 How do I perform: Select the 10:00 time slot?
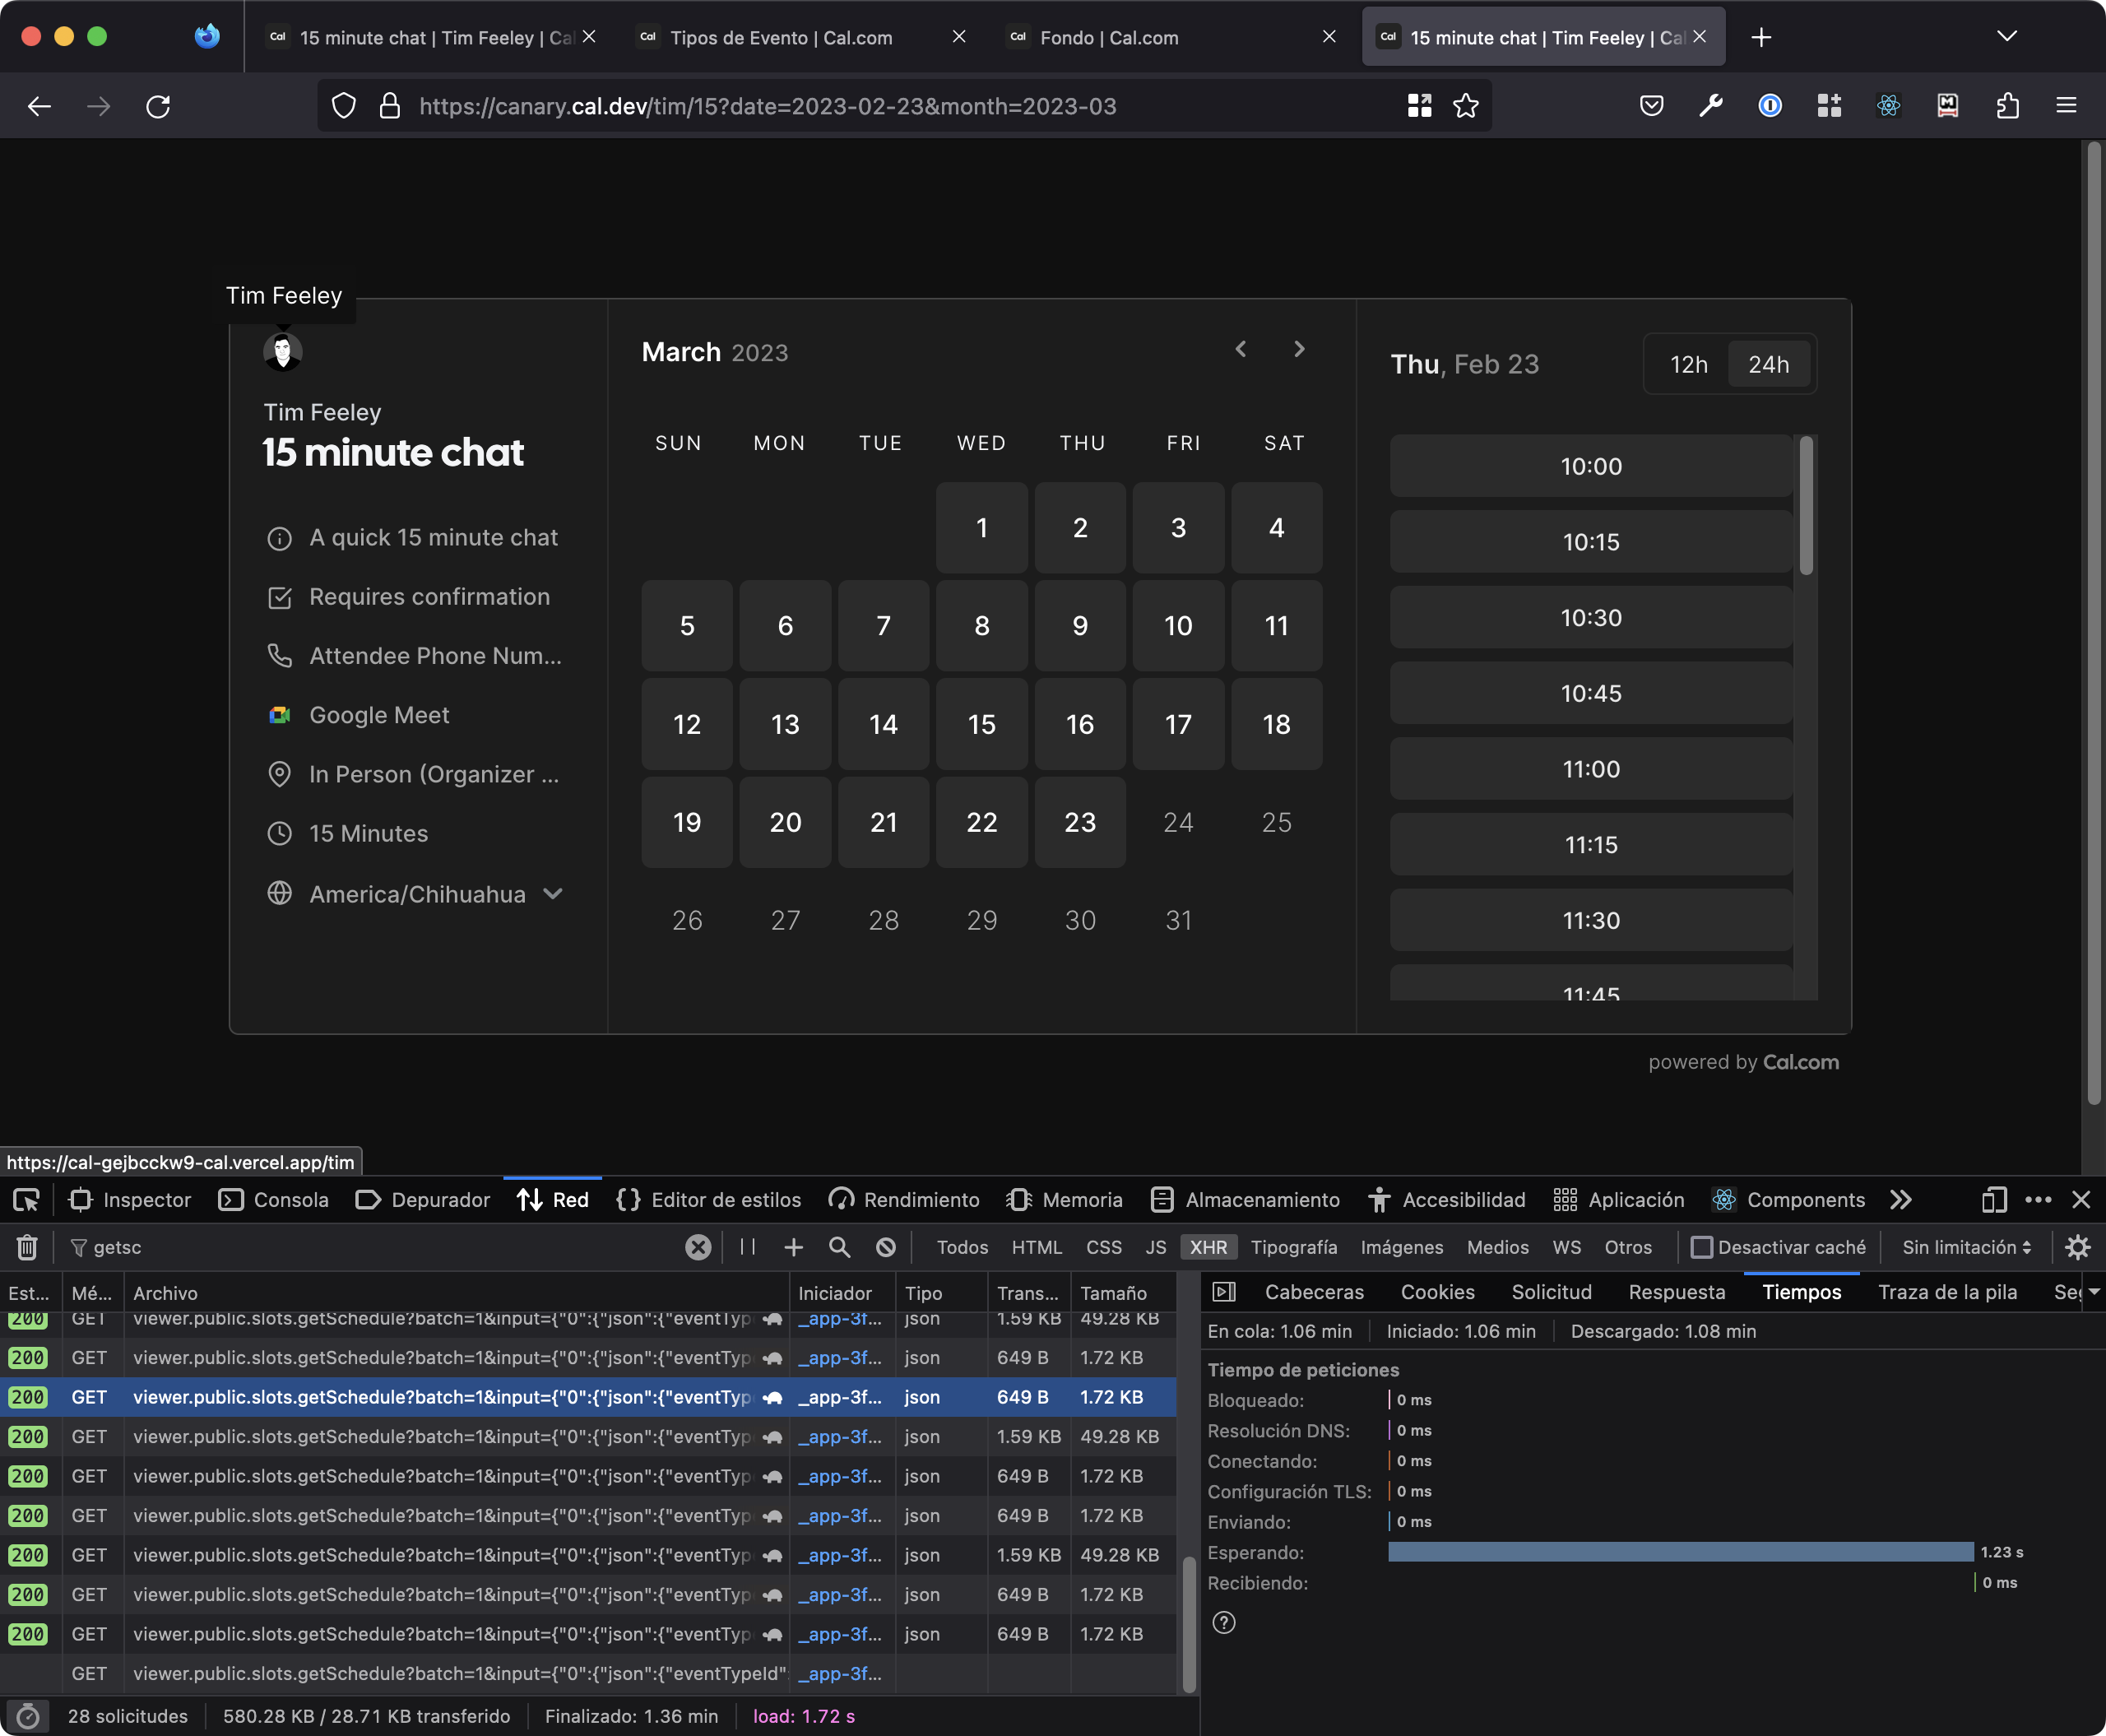click(x=1591, y=466)
